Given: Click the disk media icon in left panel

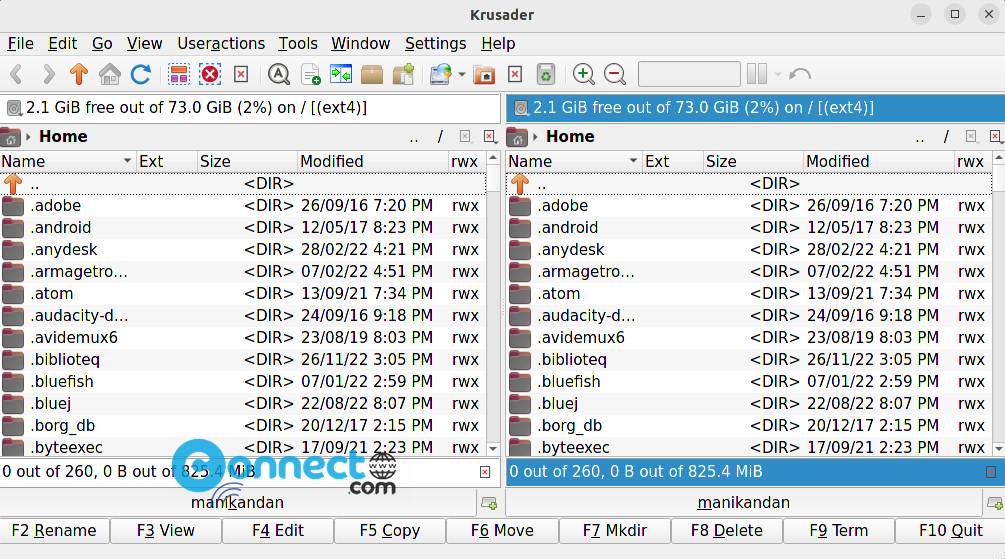Looking at the screenshot, I should coord(13,108).
